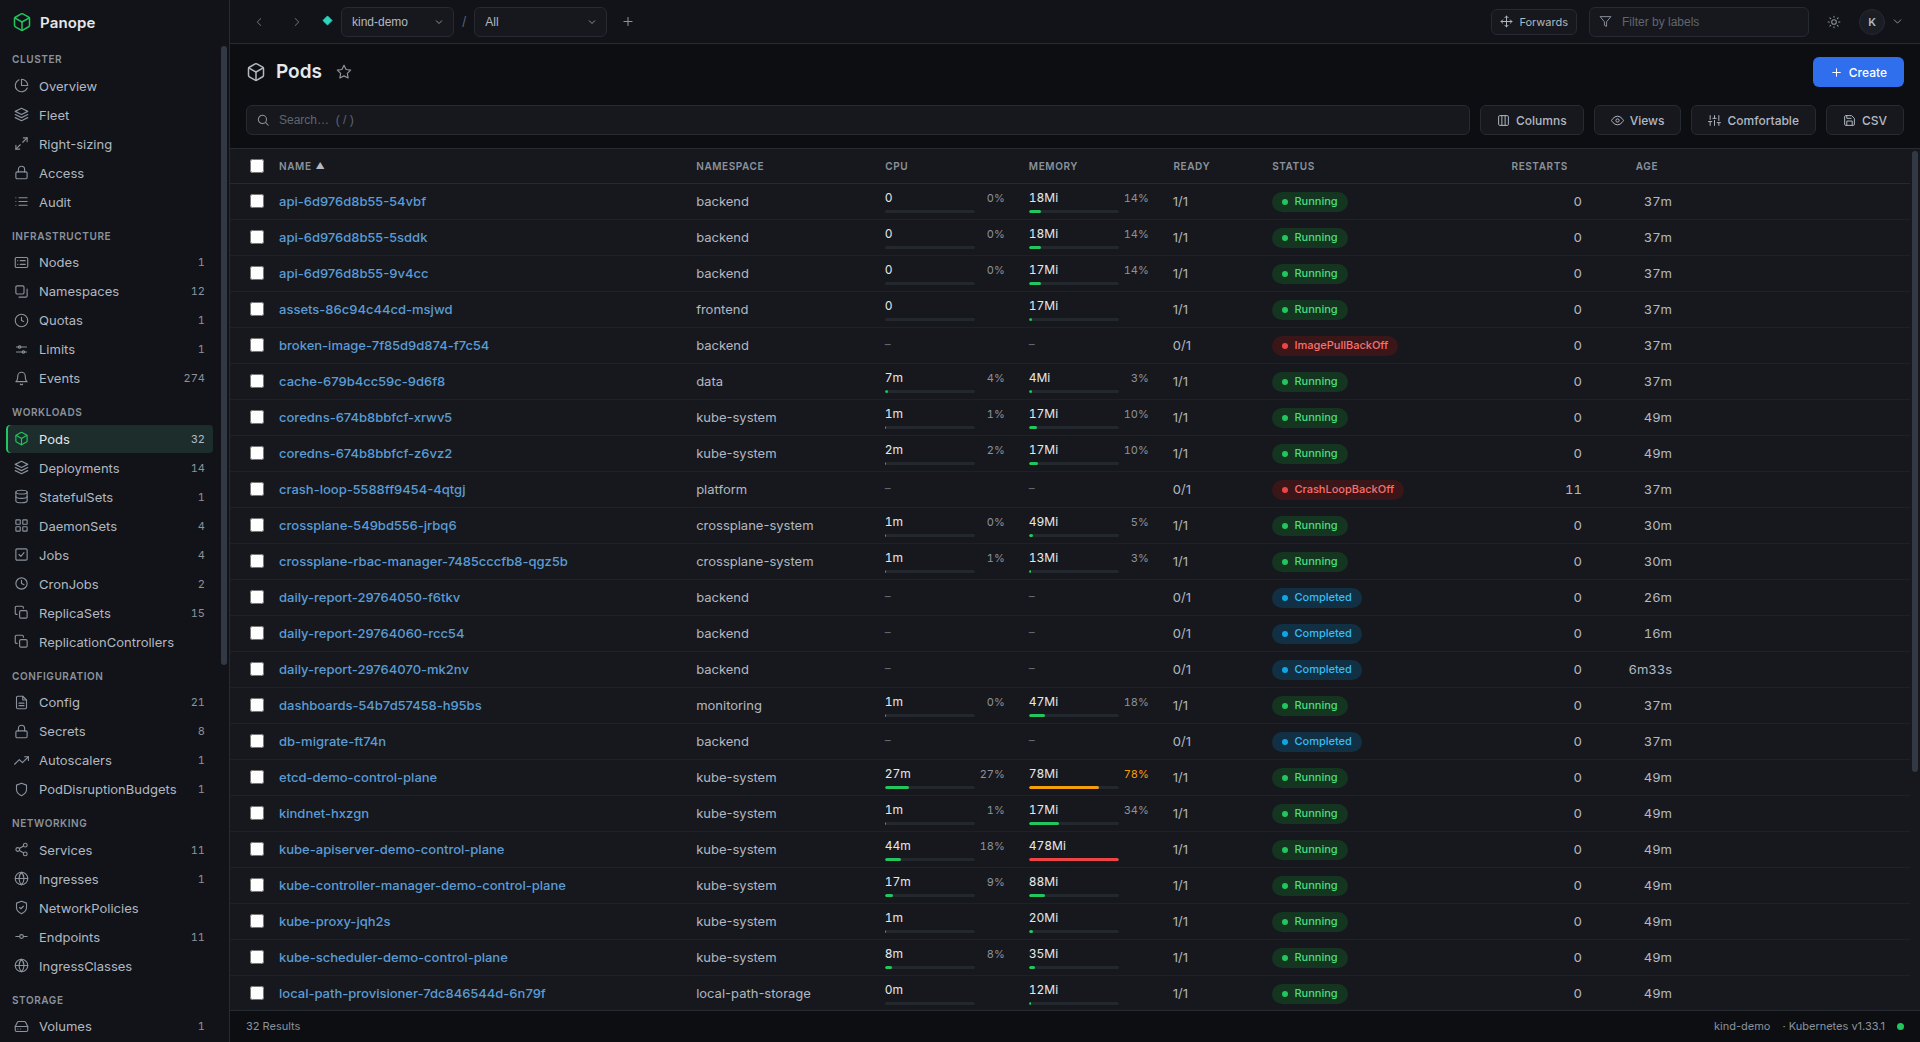Navigate back with the left arrow
Screen dimensions: 1920x1042
259,22
